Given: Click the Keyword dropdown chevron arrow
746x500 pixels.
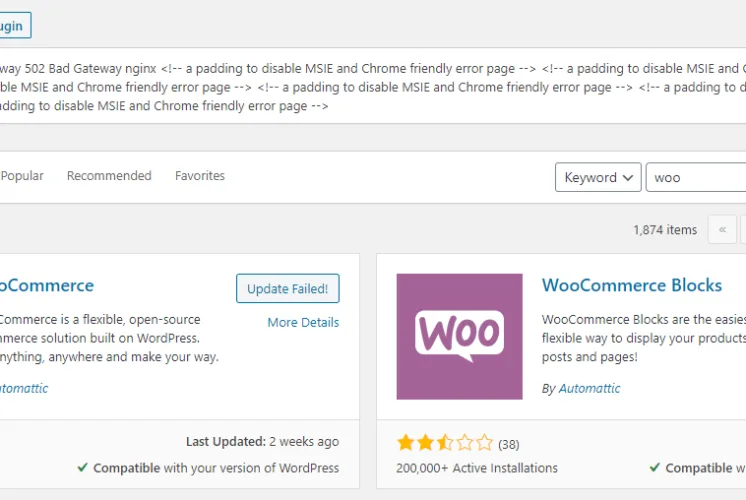Looking at the screenshot, I should click(628, 178).
